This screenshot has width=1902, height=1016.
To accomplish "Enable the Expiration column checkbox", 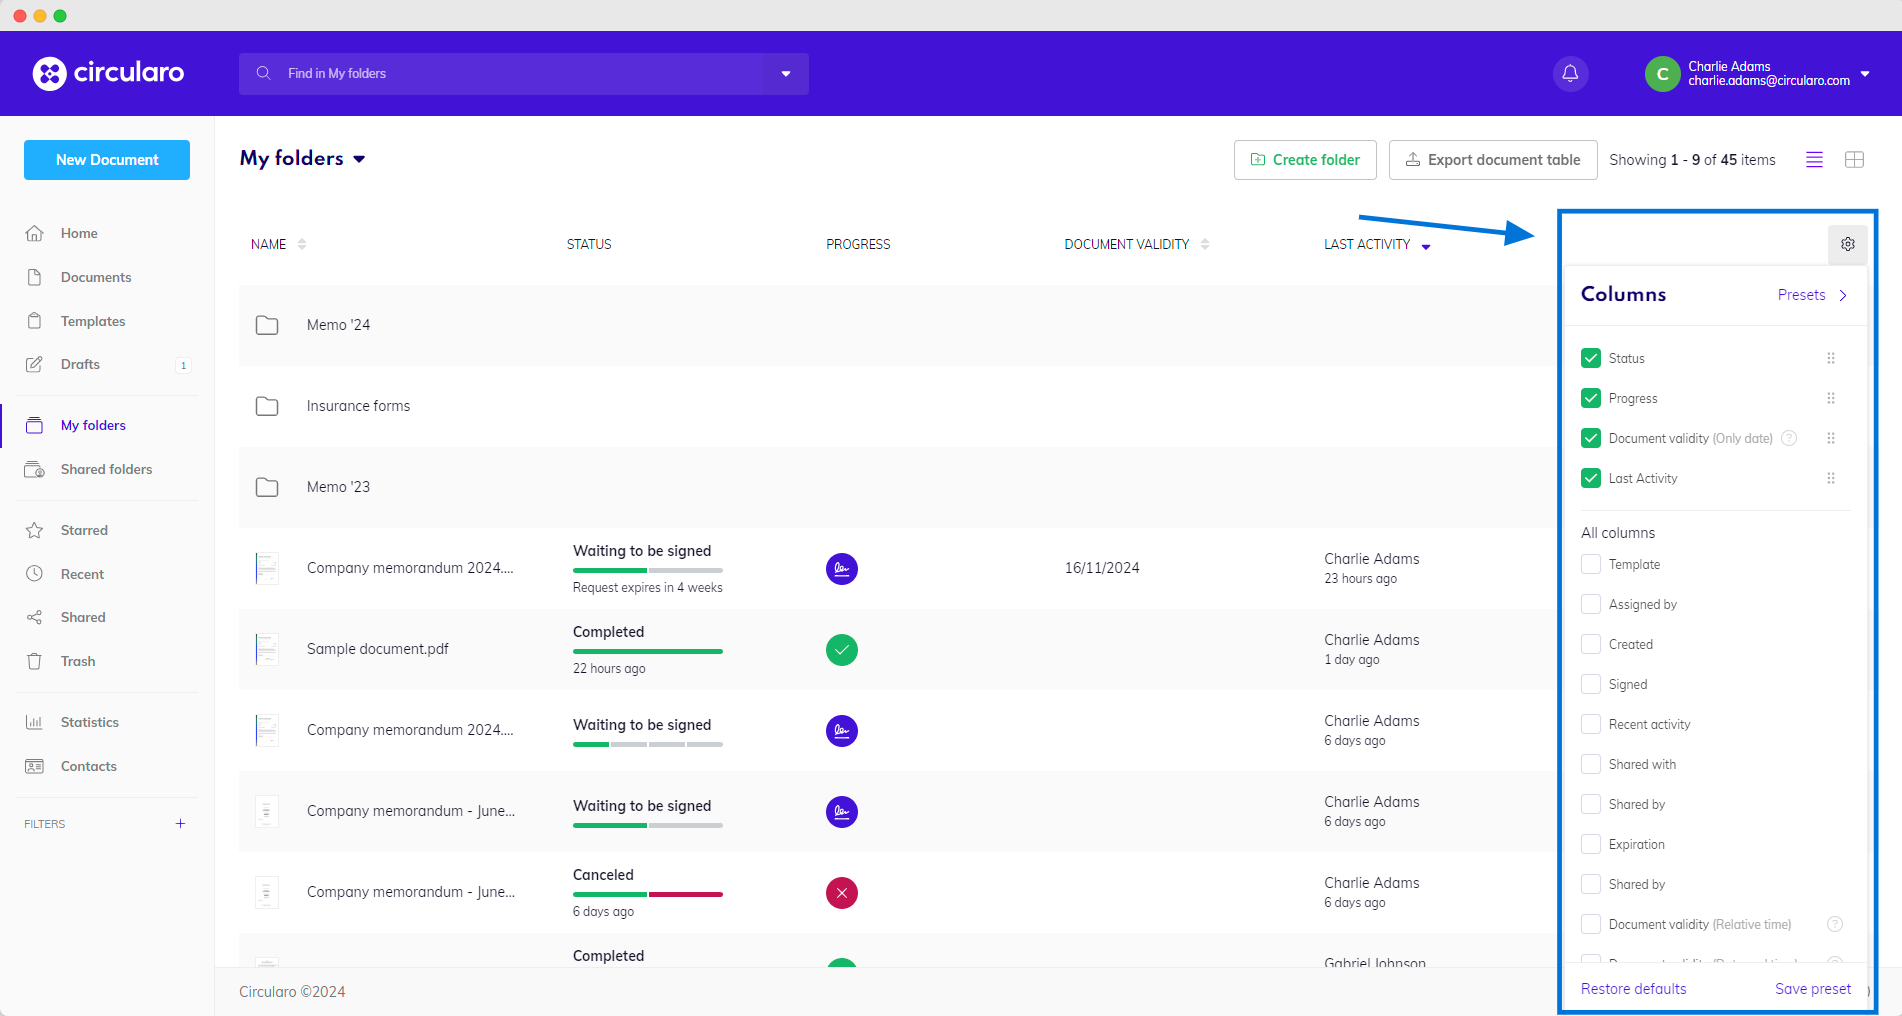I will pyautogui.click(x=1591, y=844).
